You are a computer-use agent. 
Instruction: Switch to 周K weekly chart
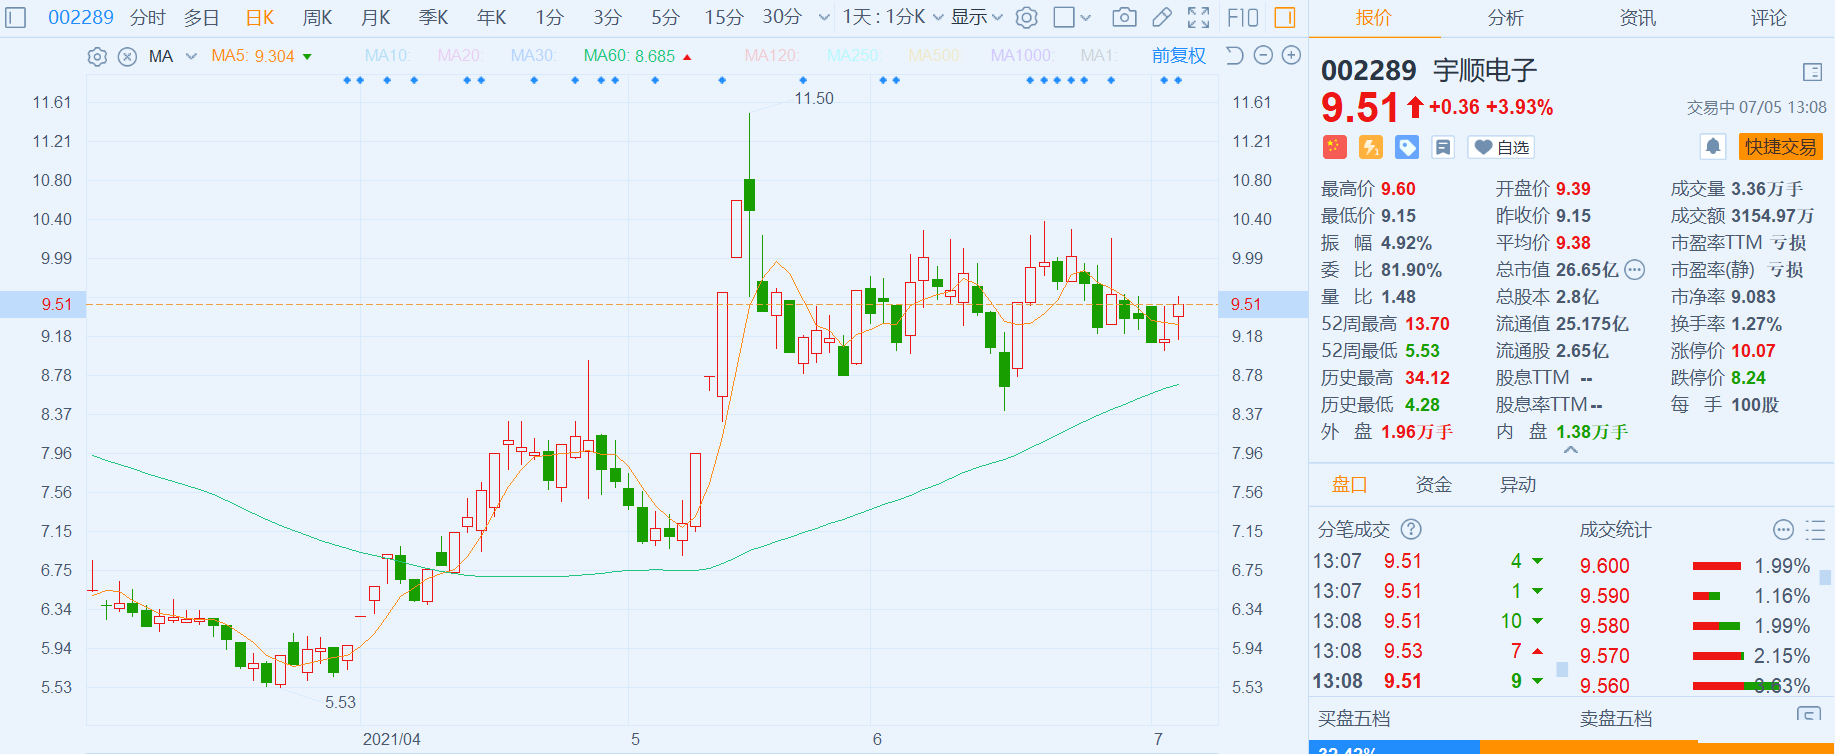(x=317, y=17)
